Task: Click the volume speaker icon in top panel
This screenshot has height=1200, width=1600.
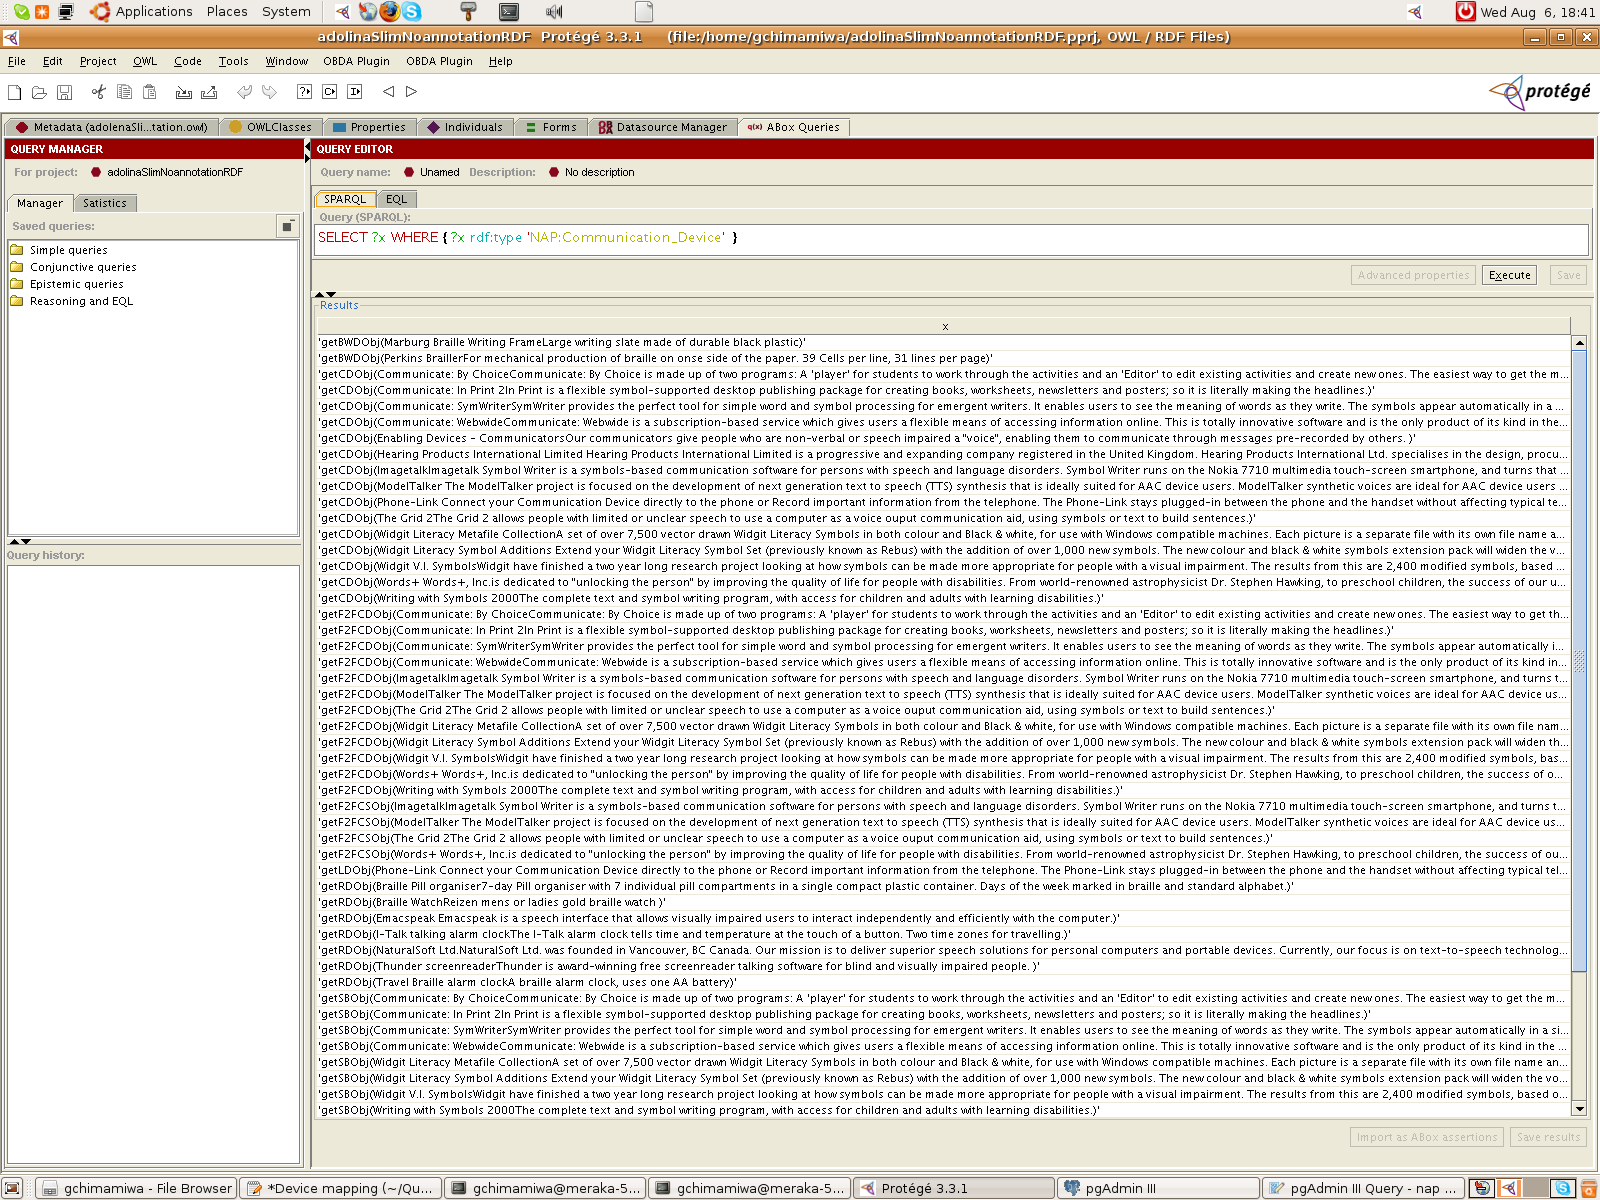Action: click(554, 12)
